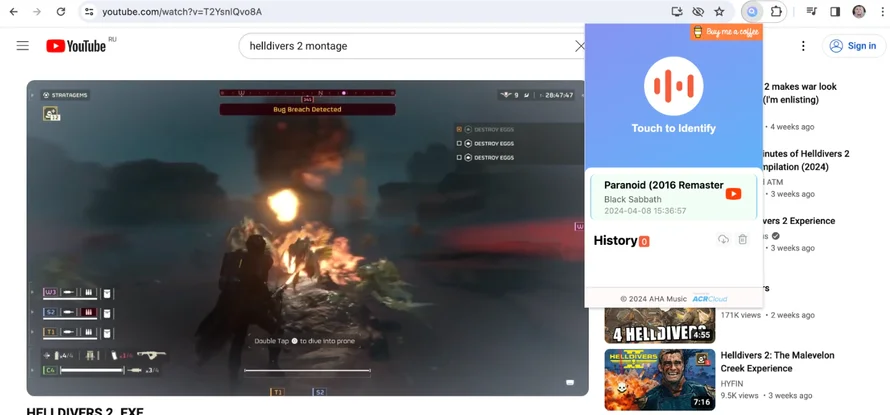Viewport: 890px width, 415px height.
Task: Click the browser forward arrow
Action: (x=37, y=11)
